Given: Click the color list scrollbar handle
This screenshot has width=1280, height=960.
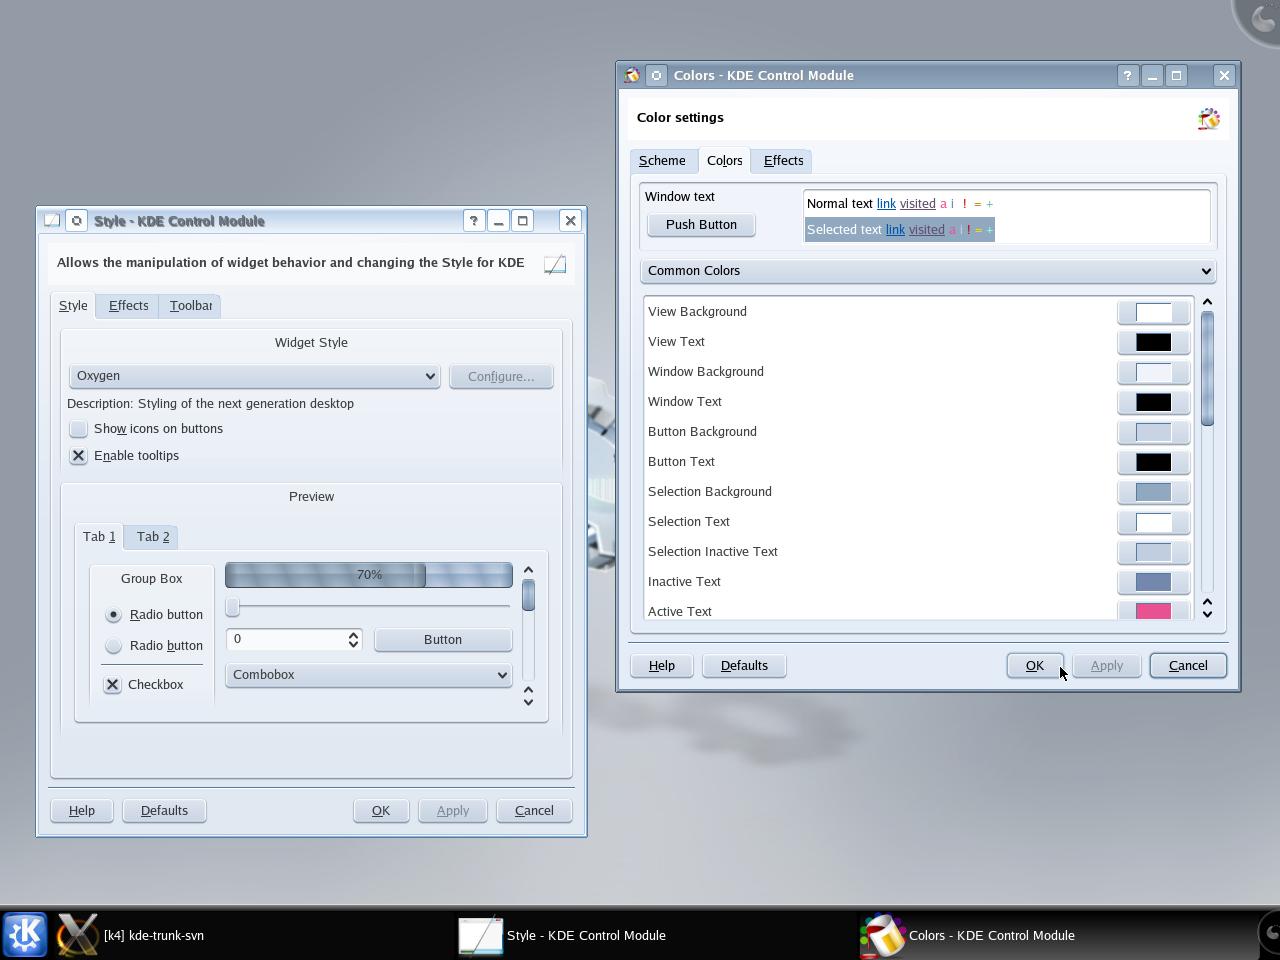Looking at the screenshot, I should (1207, 369).
